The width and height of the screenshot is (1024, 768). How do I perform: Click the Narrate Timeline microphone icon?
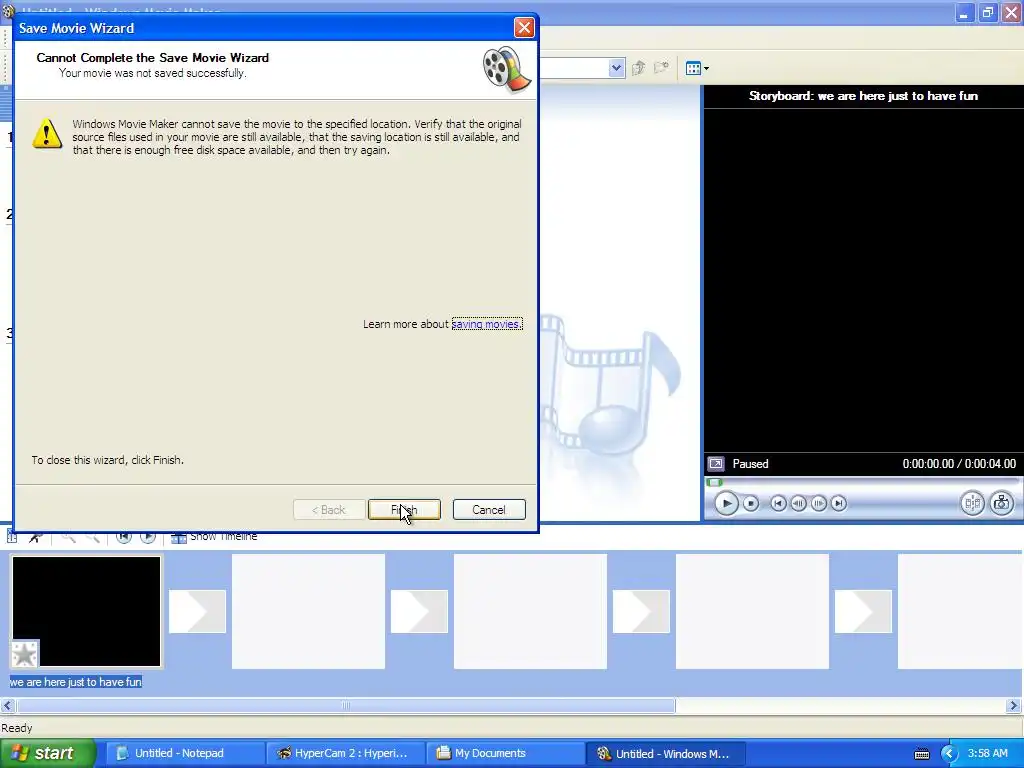click(x=36, y=537)
